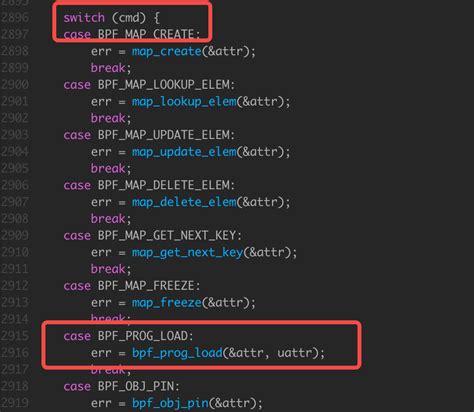Click the map_delete_elem function name

pyautogui.click(x=184, y=202)
